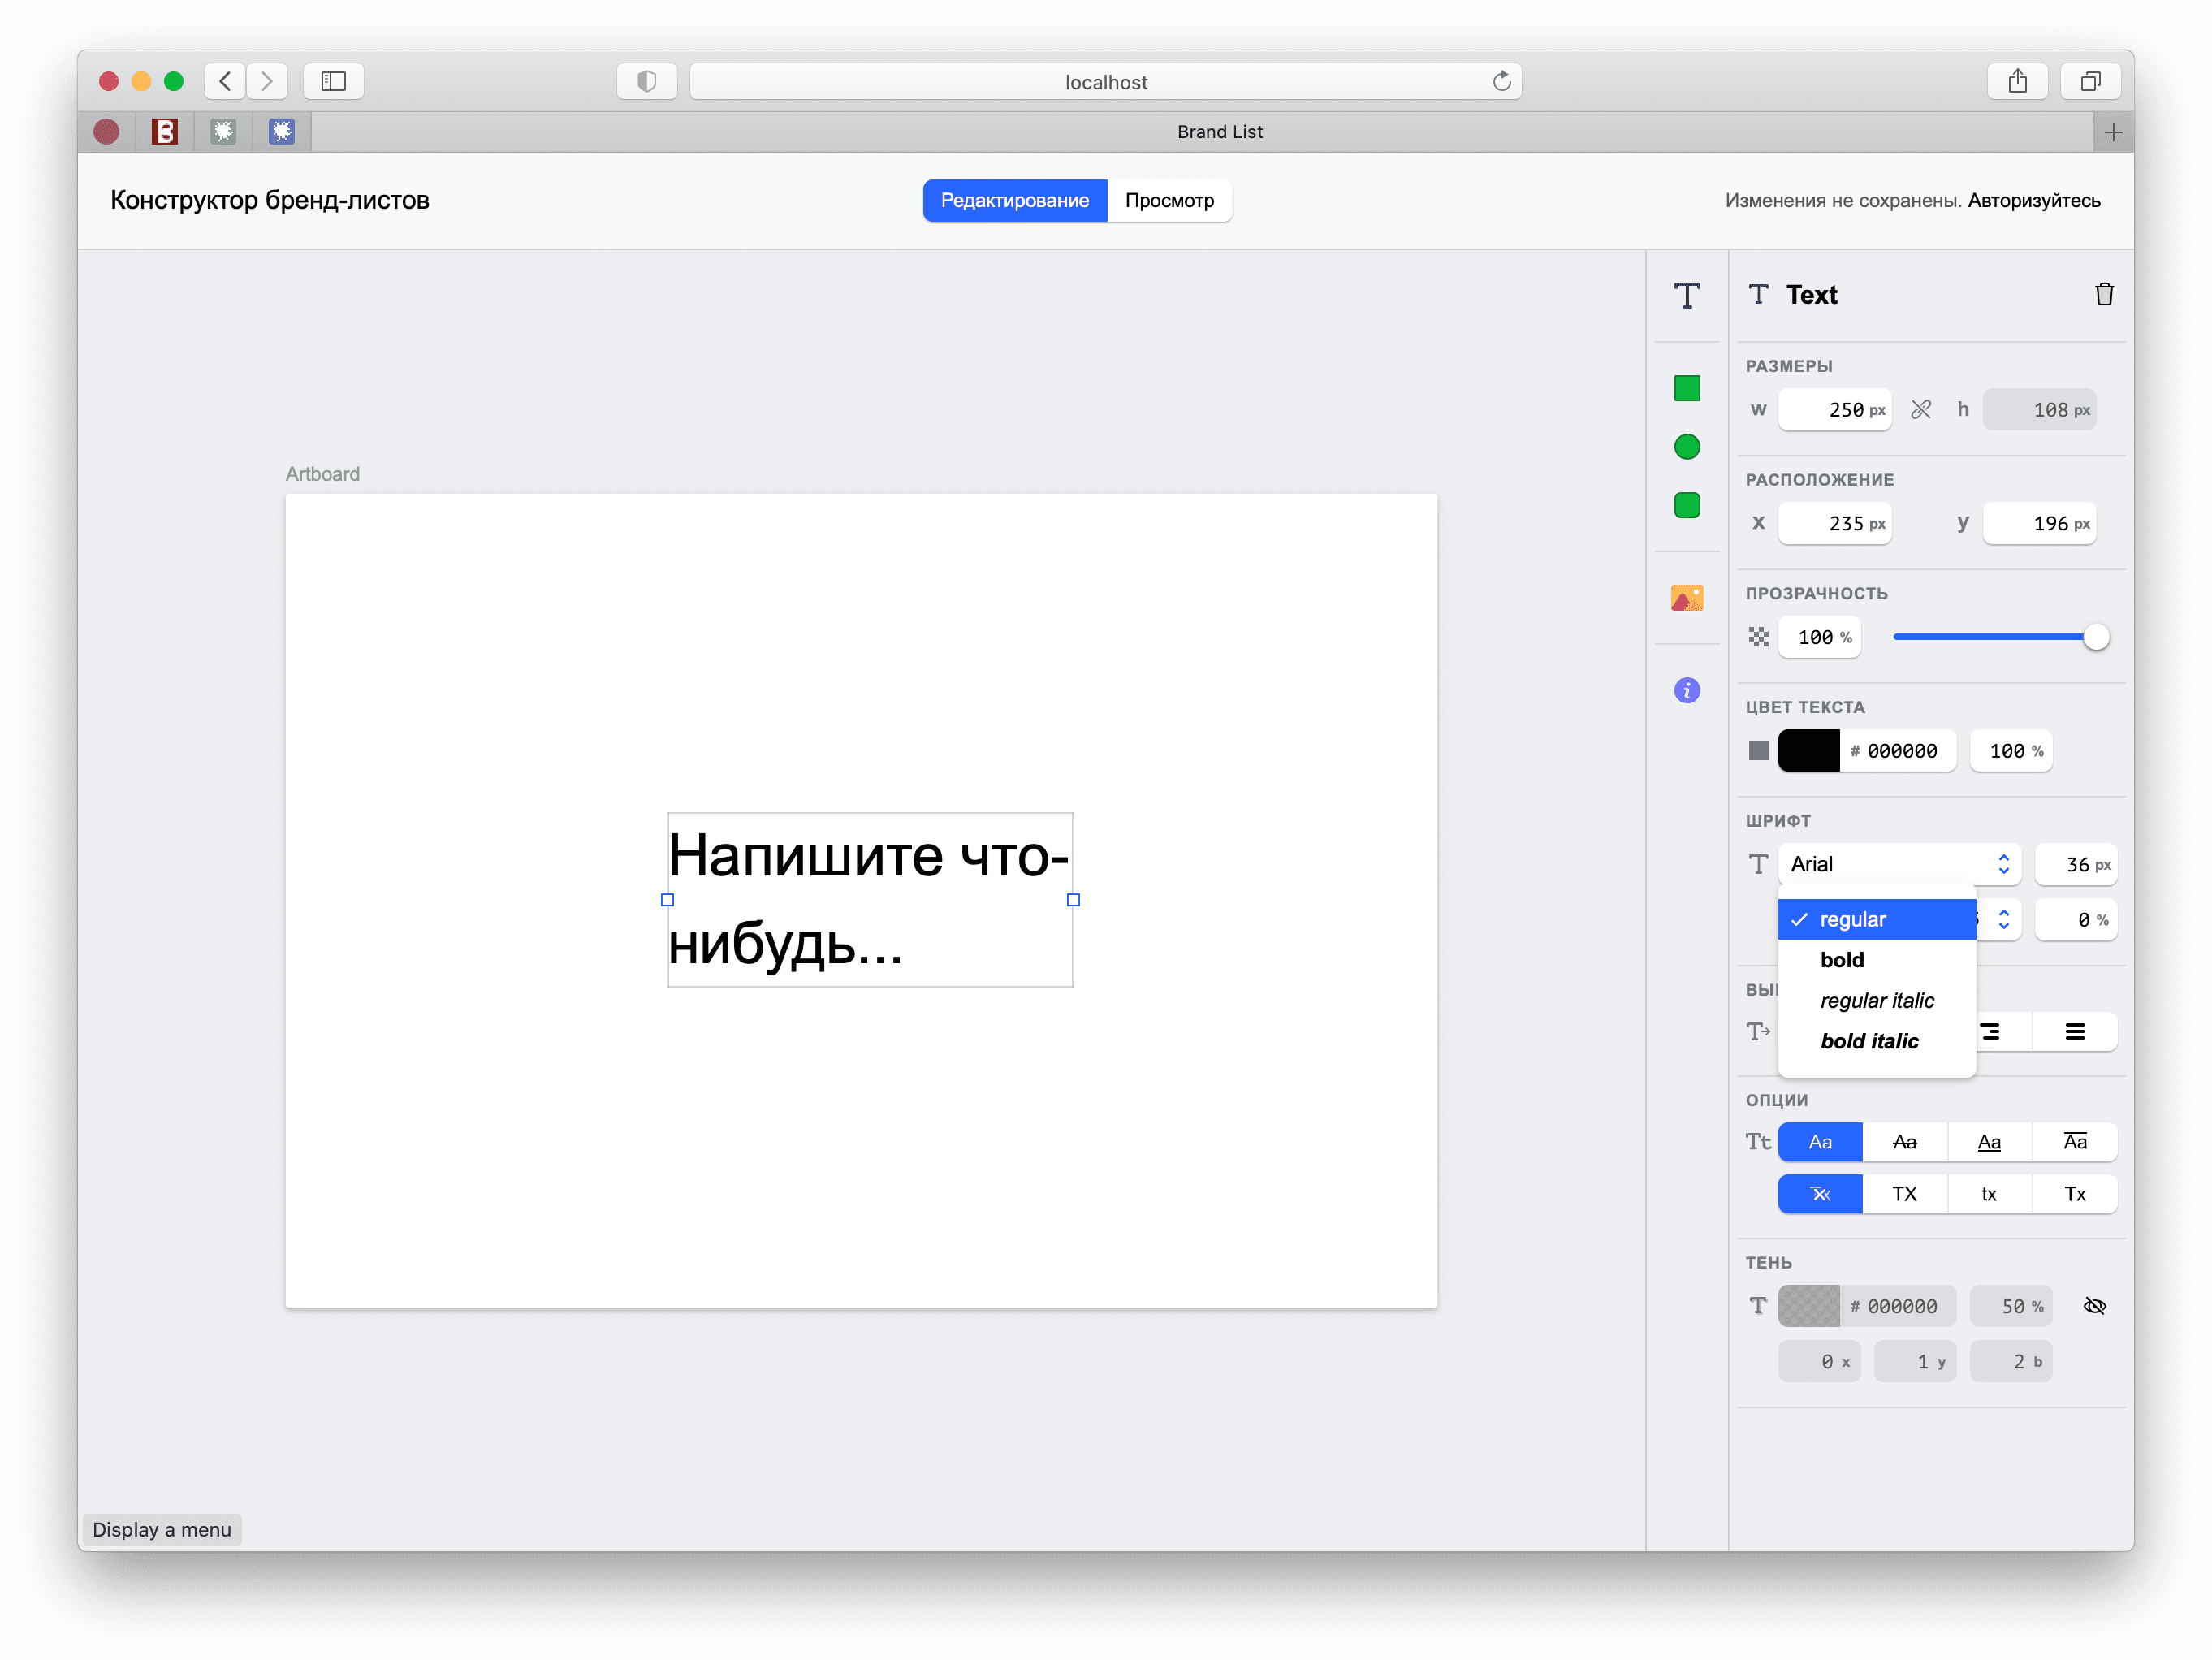The width and height of the screenshot is (2212, 1660).
Task: Choose no-decoration Aa option
Action: click(x=1819, y=1141)
